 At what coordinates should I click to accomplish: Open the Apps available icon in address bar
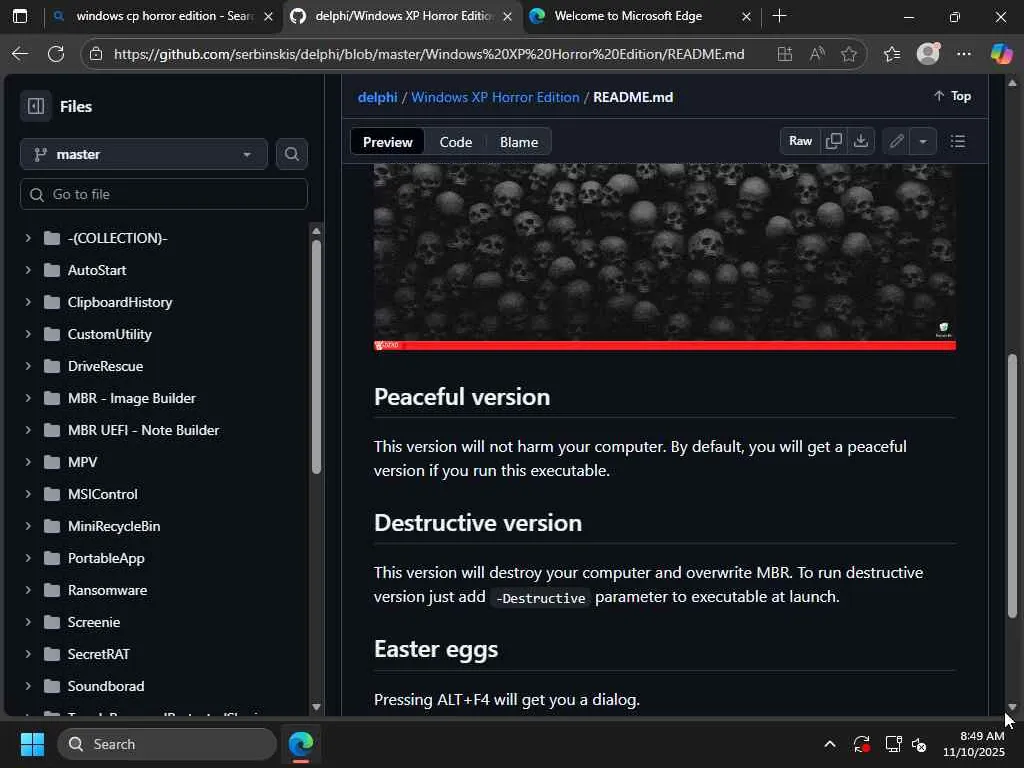click(x=784, y=54)
